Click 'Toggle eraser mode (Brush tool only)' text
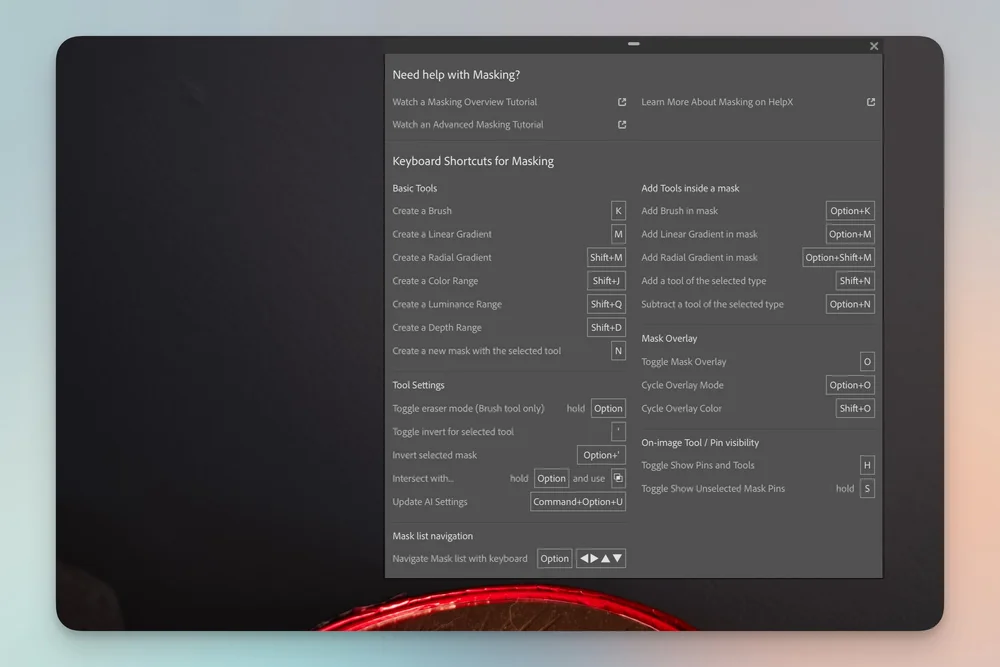Image resolution: width=1000 pixels, height=667 pixels. 468,409
